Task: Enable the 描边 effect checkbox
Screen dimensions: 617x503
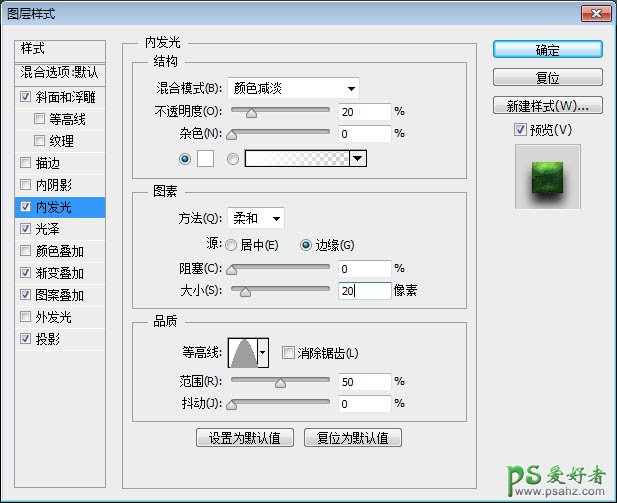Action: (25, 163)
